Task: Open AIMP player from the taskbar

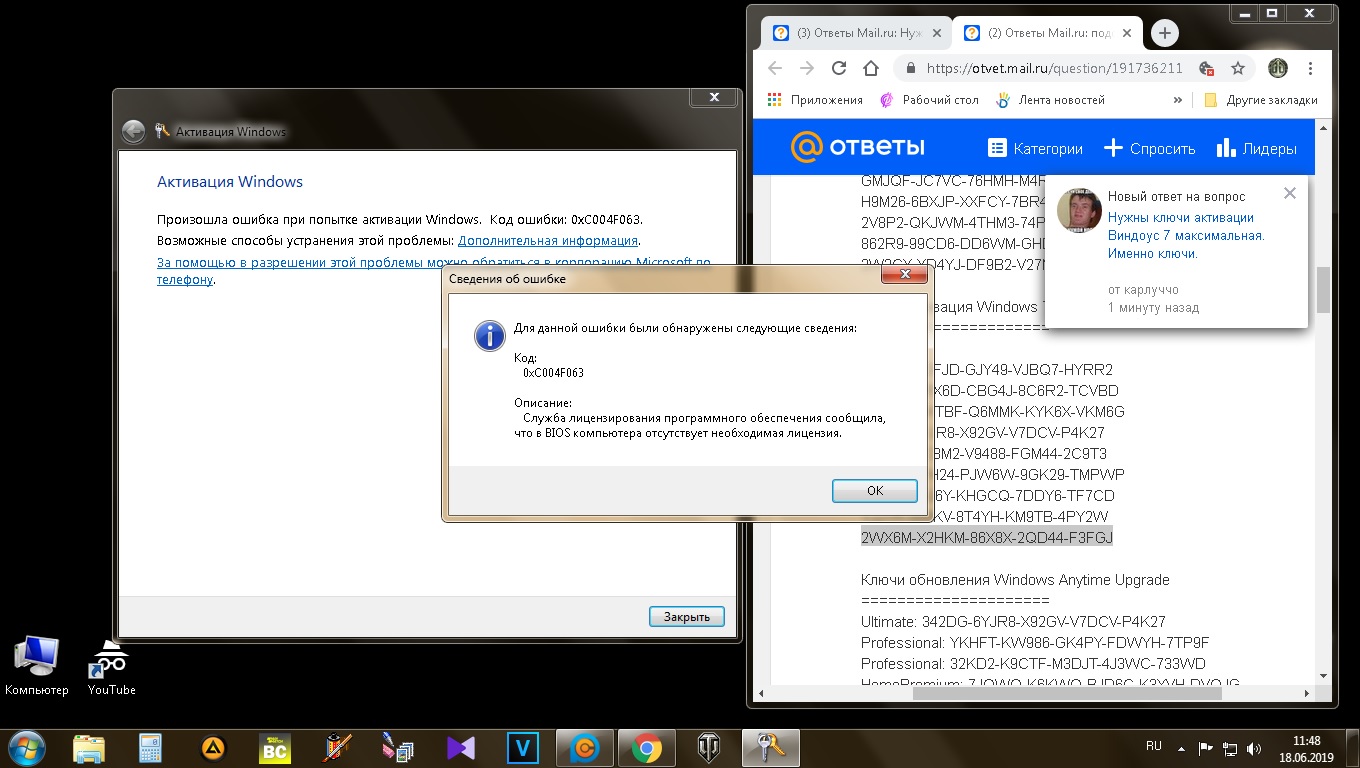Action: click(x=213, y=748)
